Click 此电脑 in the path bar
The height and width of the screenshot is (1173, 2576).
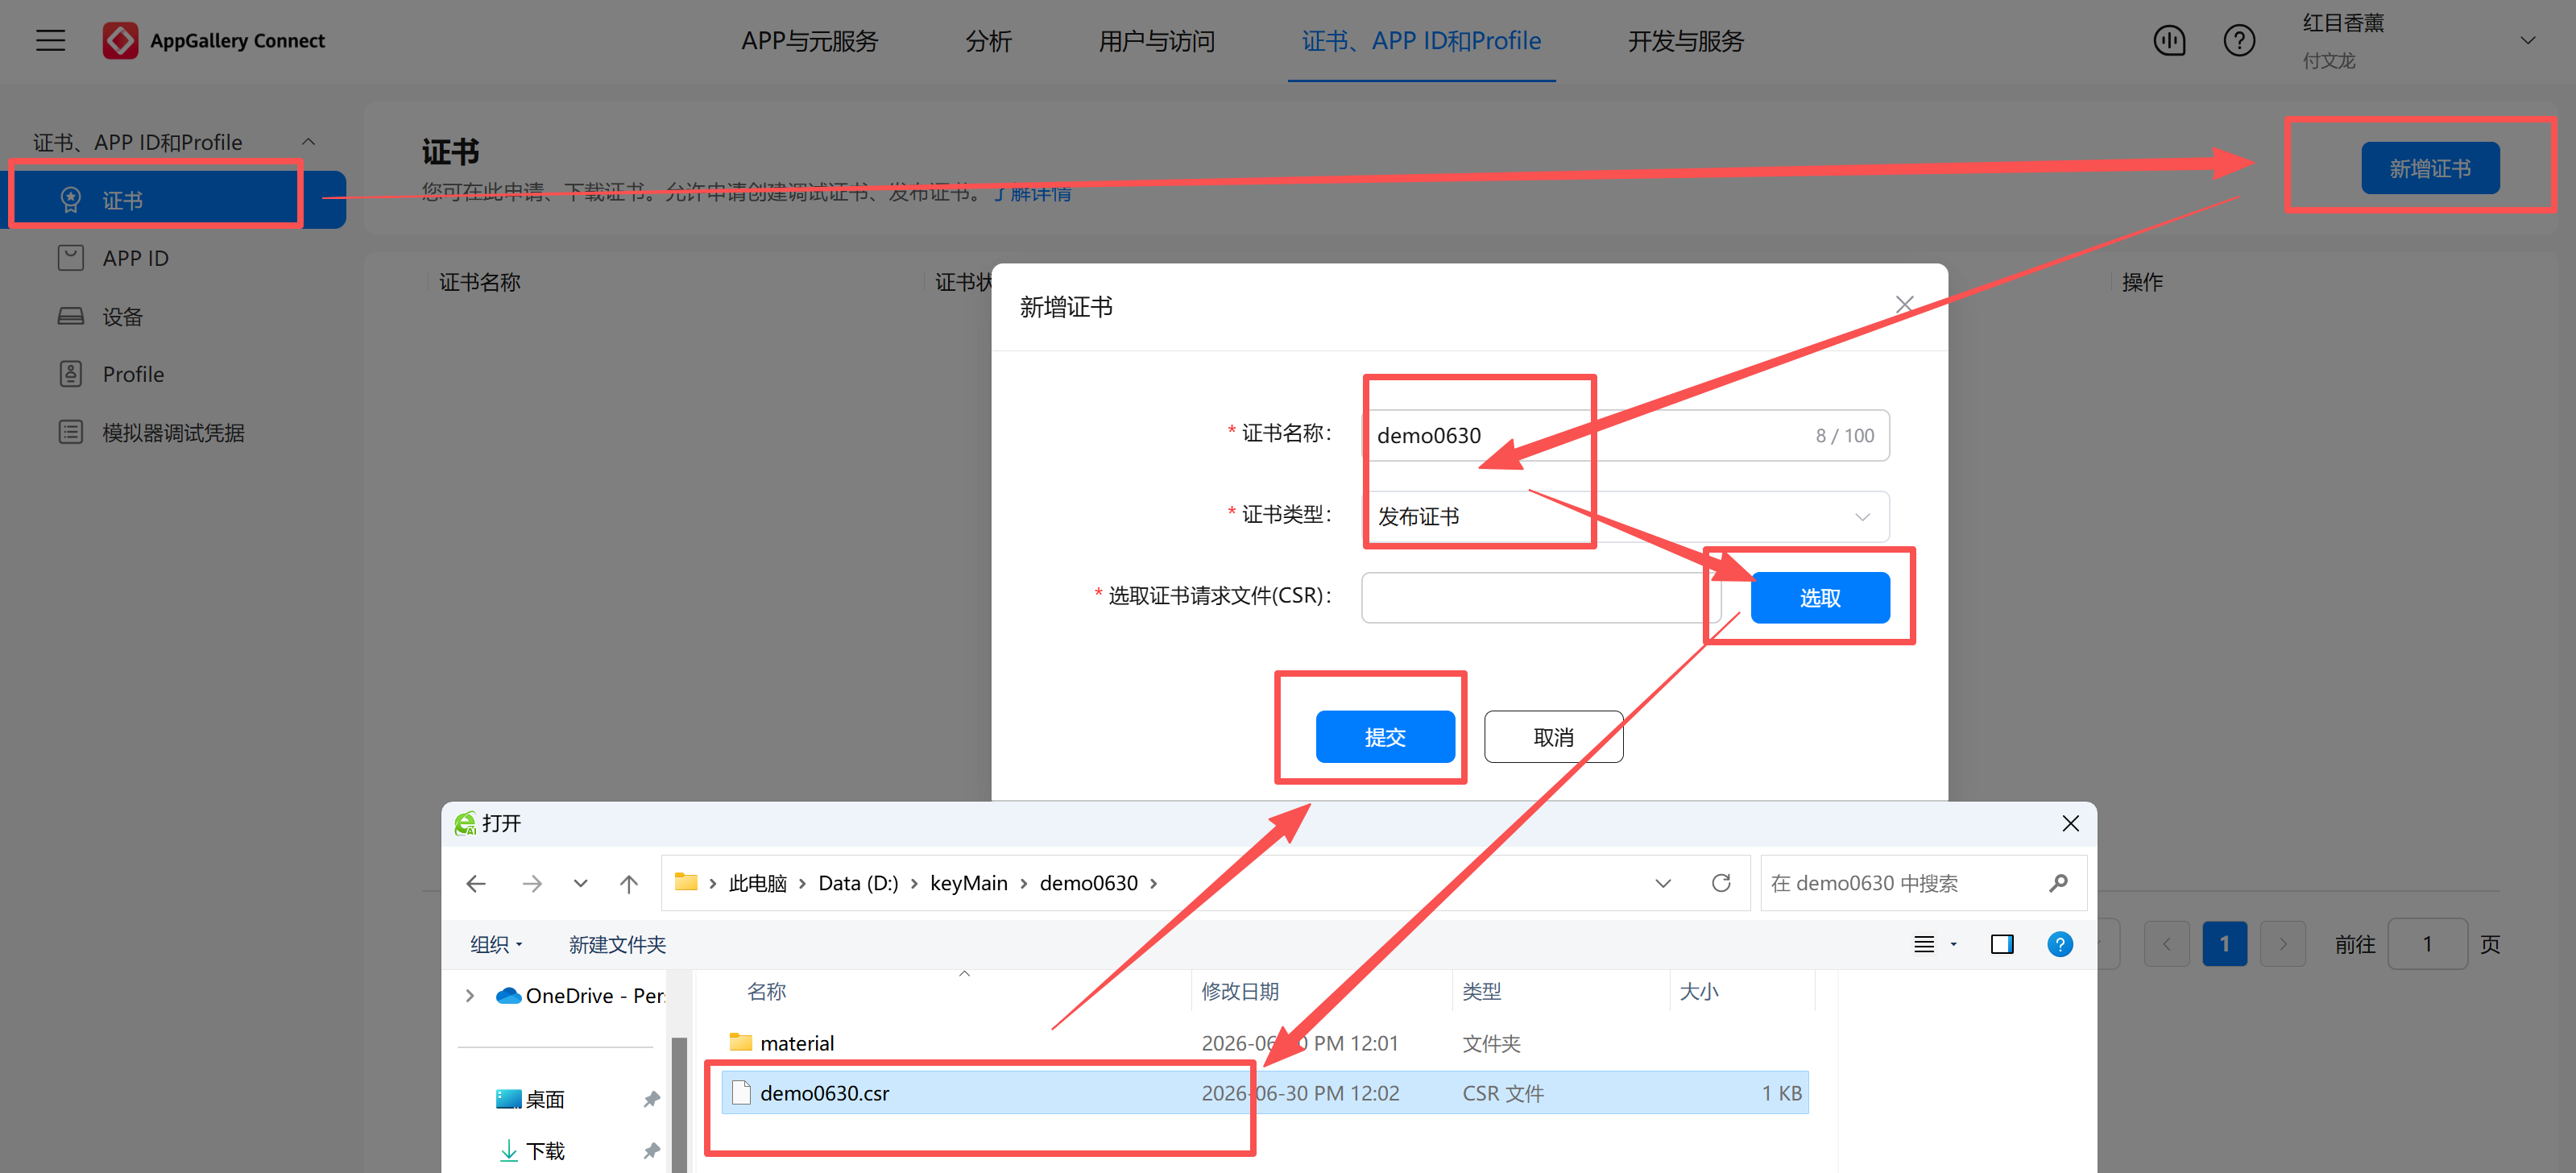coord(757,883)
